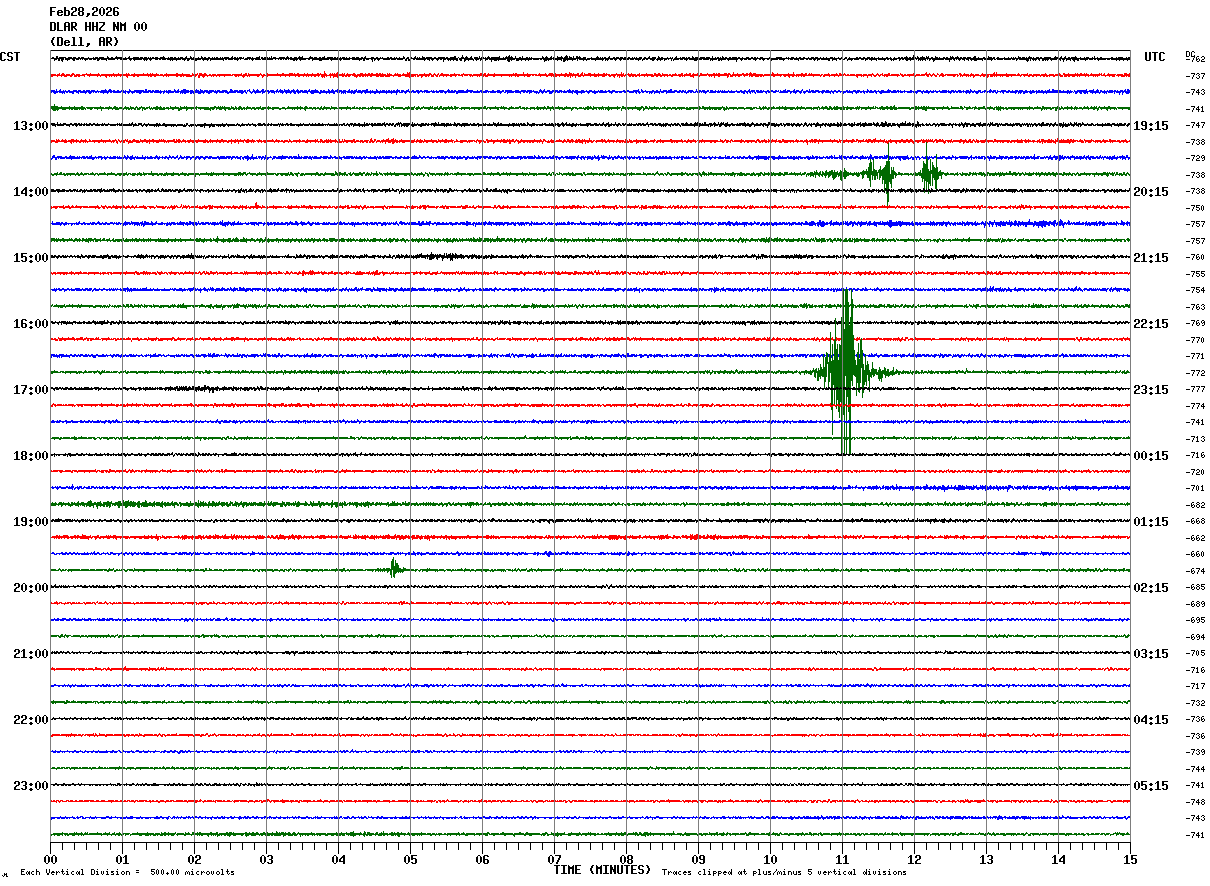The height and width of the screenshot is (886, 1210).
Task: Click the DLAR HHZ NM 00 station label
Action: click(x=98, y=27)
